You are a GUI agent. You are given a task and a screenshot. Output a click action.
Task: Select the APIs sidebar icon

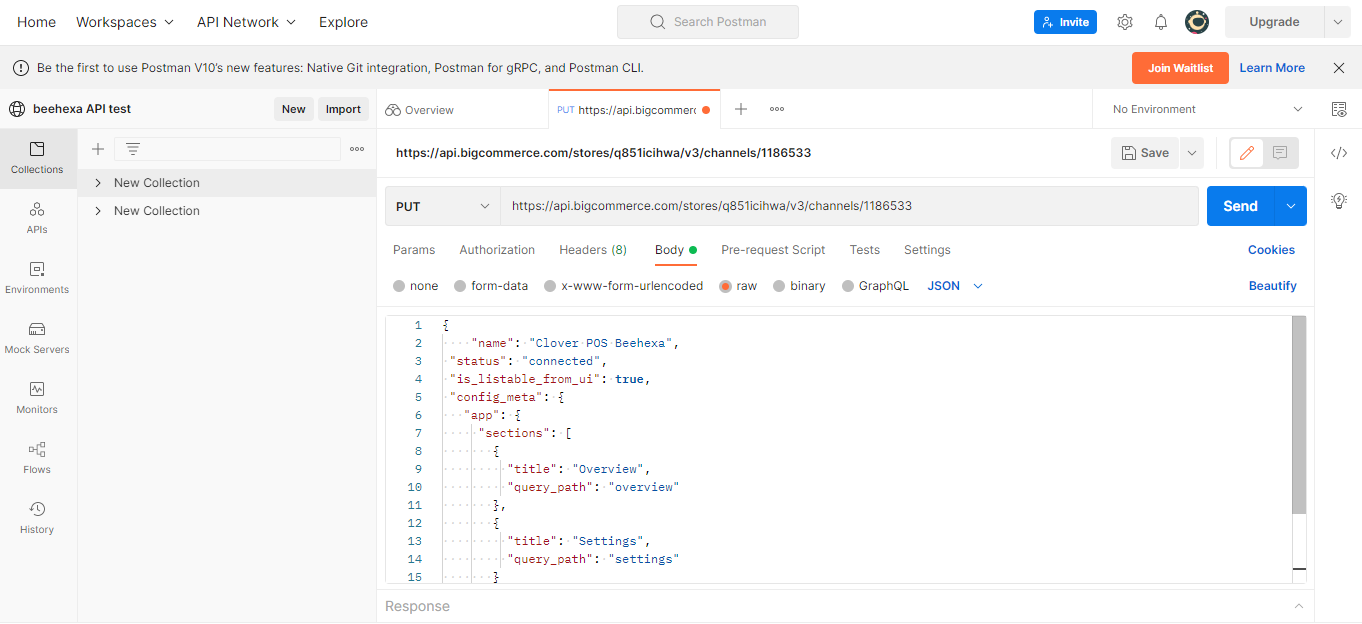tap(37, 218)
